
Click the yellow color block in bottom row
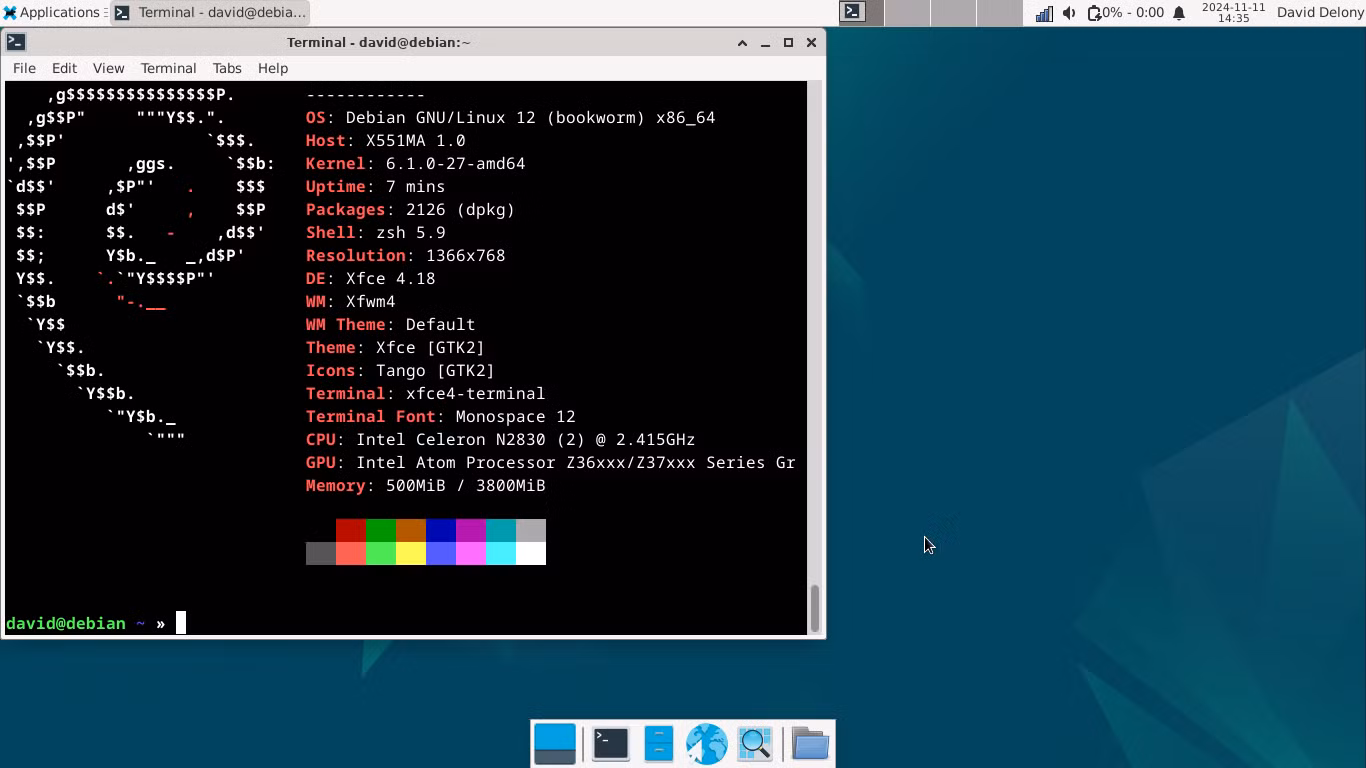pyautogui.click(x=411, y=553)
